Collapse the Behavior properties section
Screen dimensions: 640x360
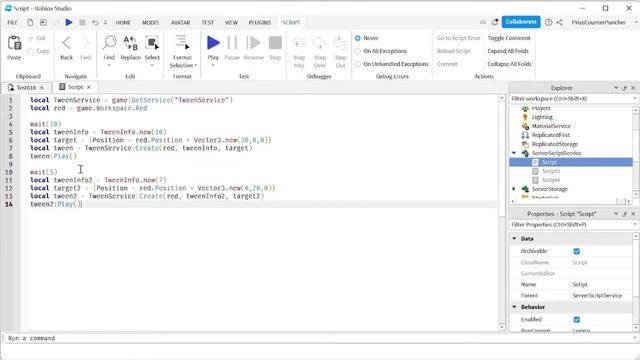[514, 307]
